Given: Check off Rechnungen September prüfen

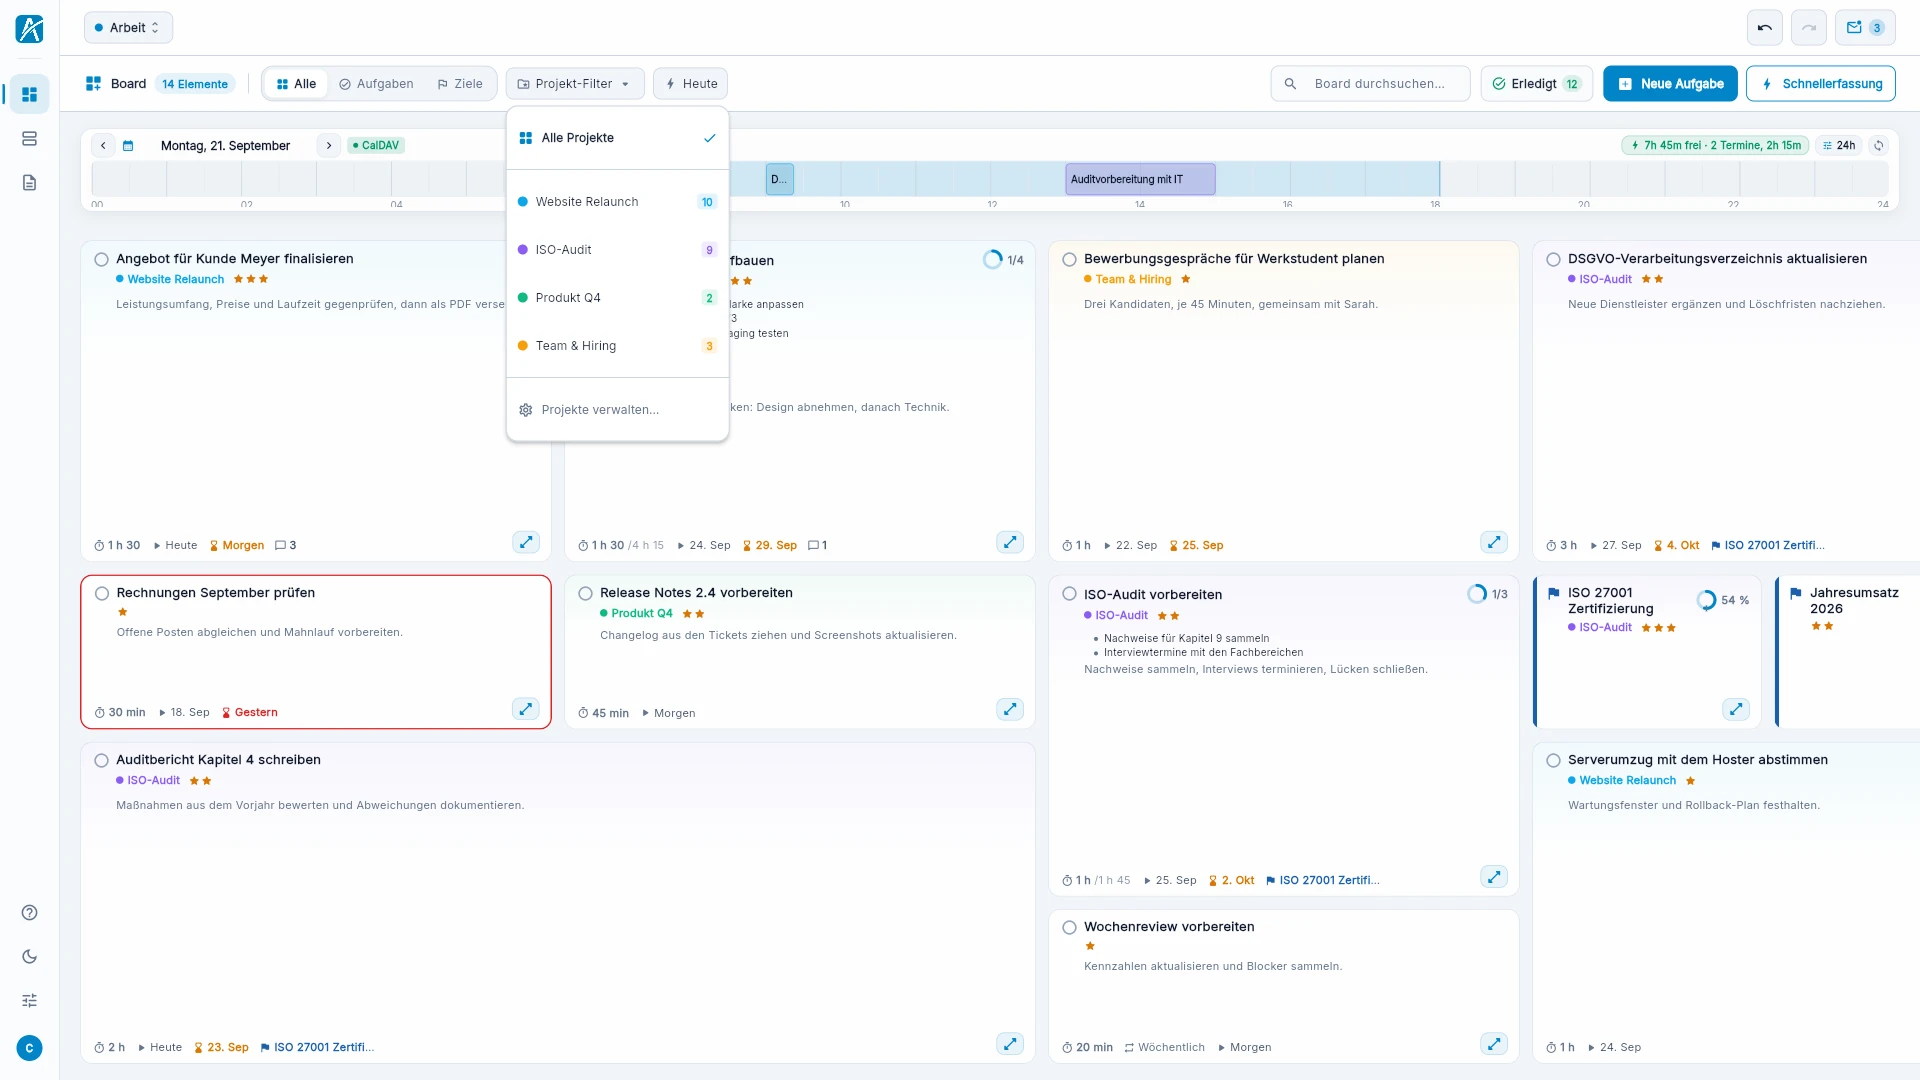Looking at the screenshot, I should [x=102, y=593].
